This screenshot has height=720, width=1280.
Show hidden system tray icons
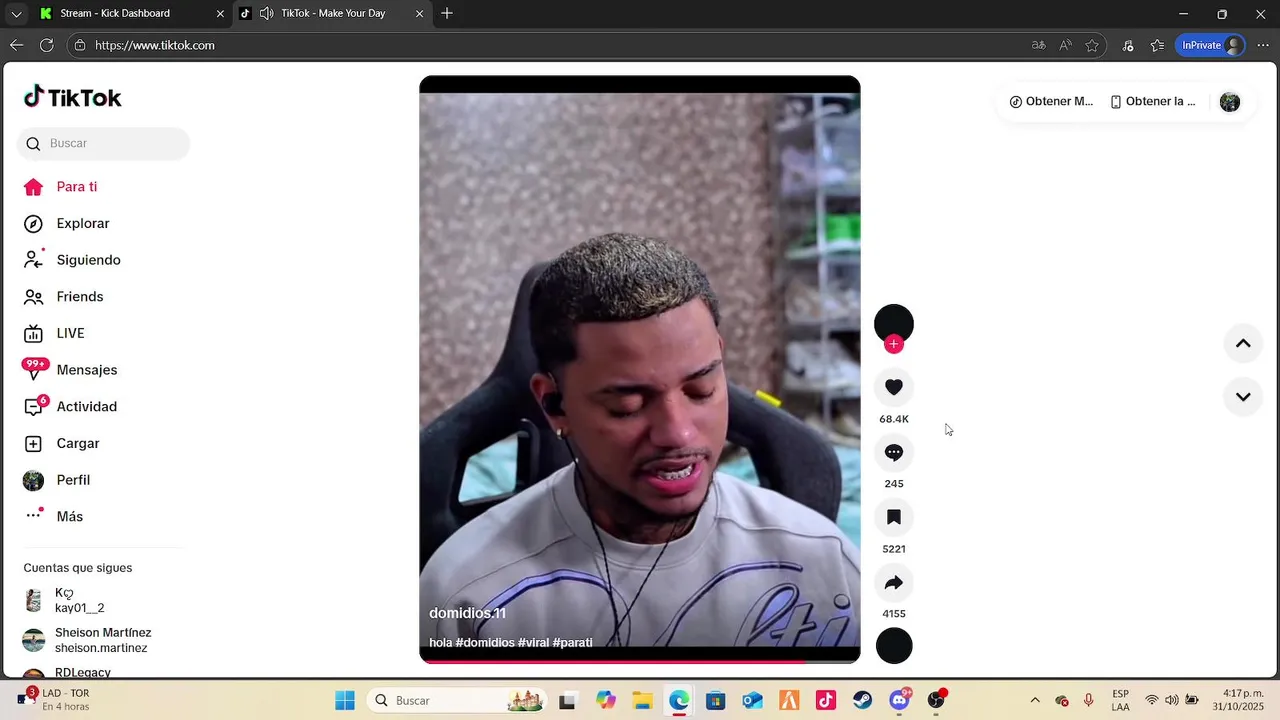1035,700
